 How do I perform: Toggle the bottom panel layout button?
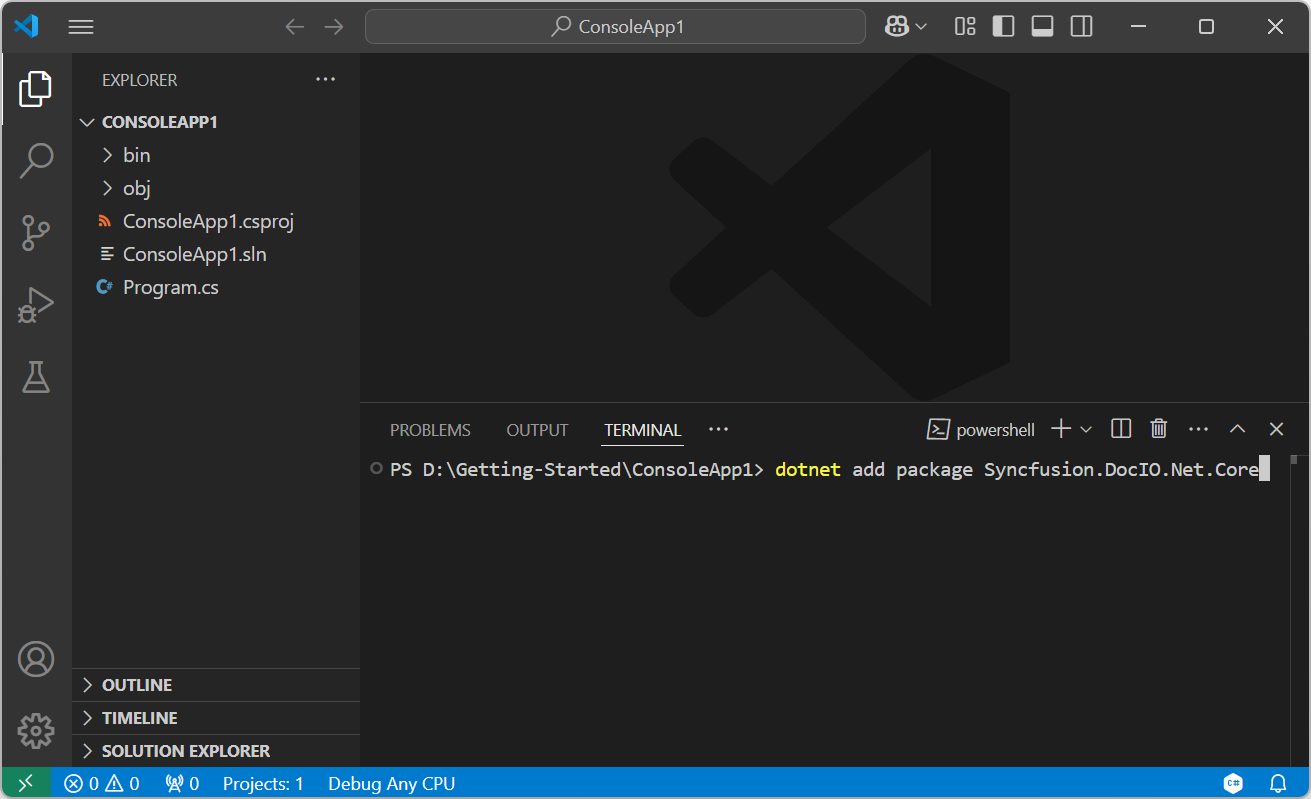[1042, 27]
